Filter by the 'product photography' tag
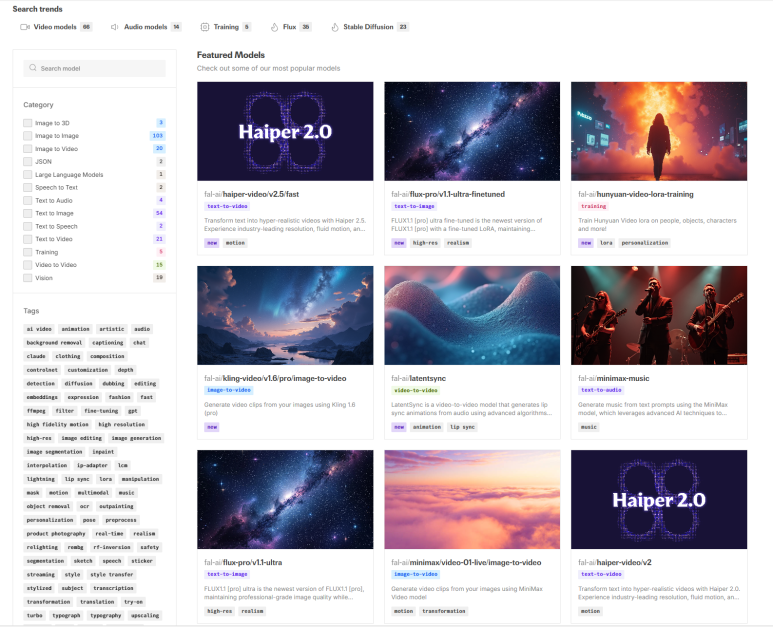This screenshot has height=627, width=773. point(56,533)
